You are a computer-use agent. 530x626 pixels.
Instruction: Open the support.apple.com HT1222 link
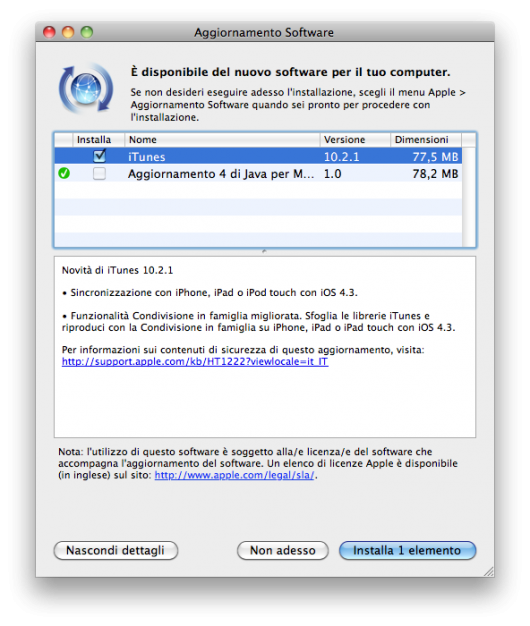click(195, 362)
